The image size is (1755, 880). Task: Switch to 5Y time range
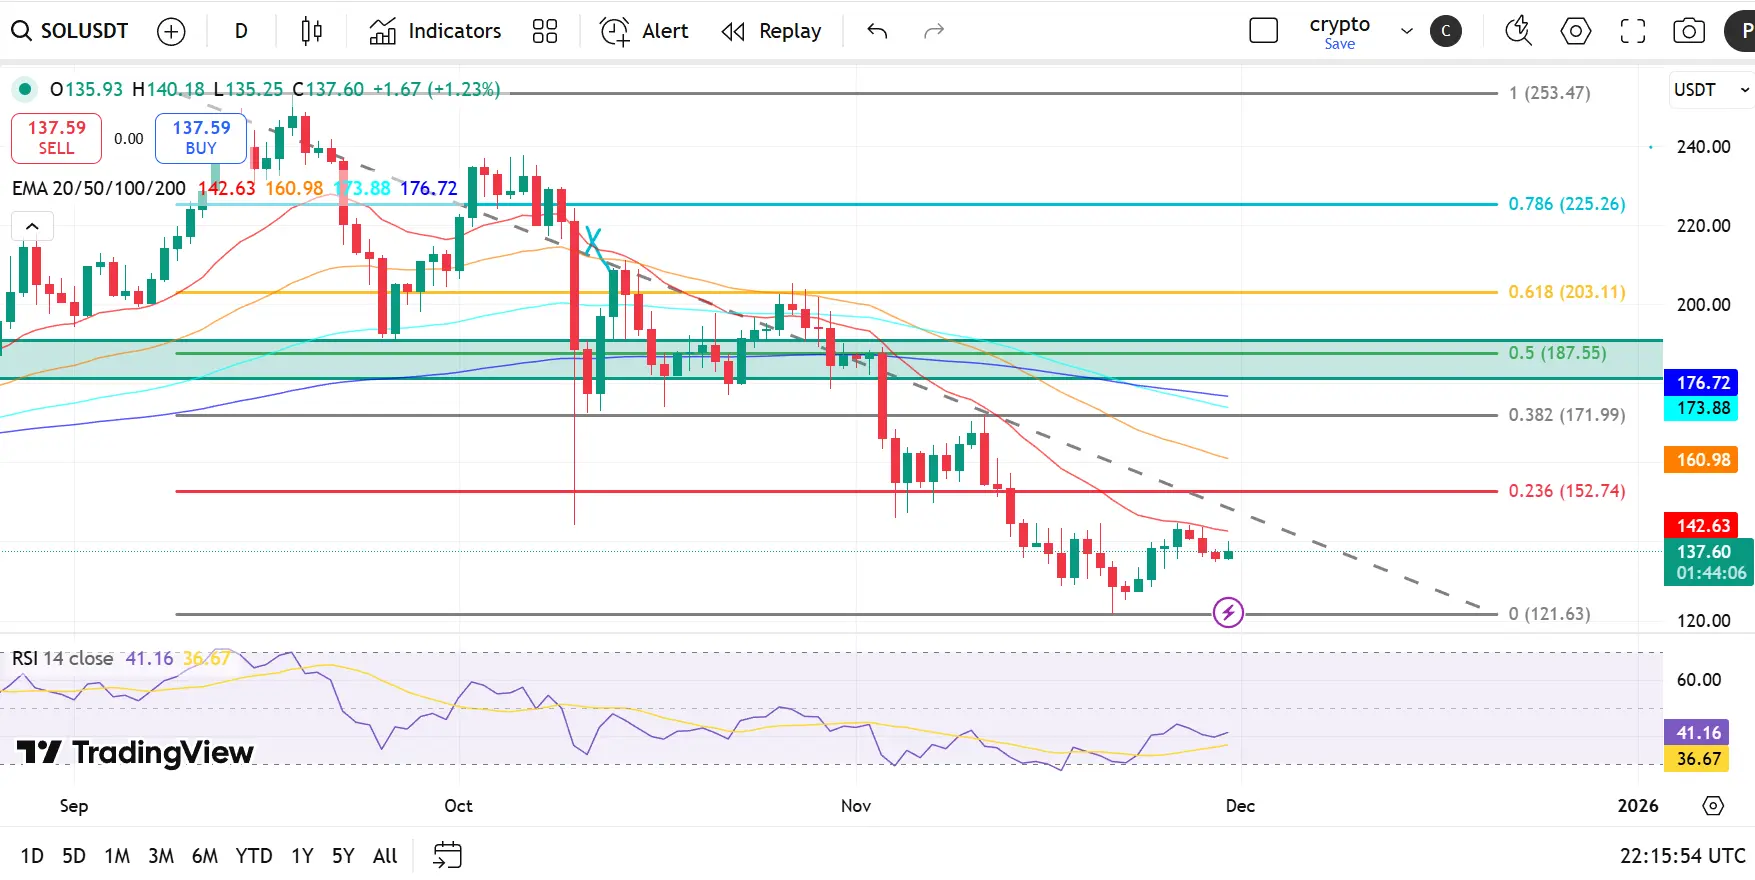pyautogui.click(x=343, y=856)
